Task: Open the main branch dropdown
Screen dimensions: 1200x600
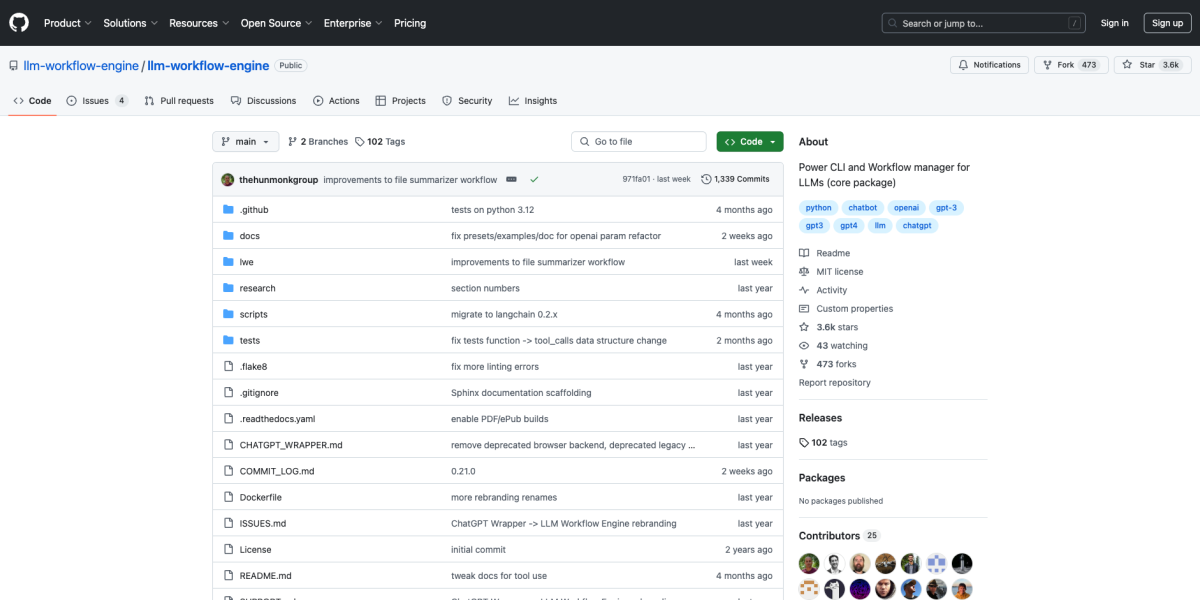Action: (x=245, y=141)
